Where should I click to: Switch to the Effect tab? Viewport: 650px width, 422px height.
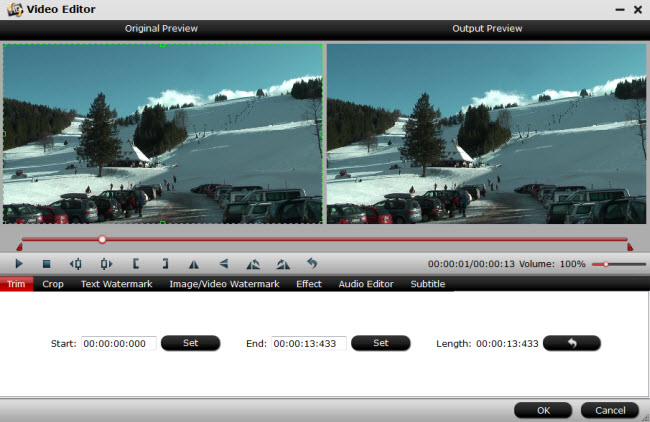[x=309, y=284]
